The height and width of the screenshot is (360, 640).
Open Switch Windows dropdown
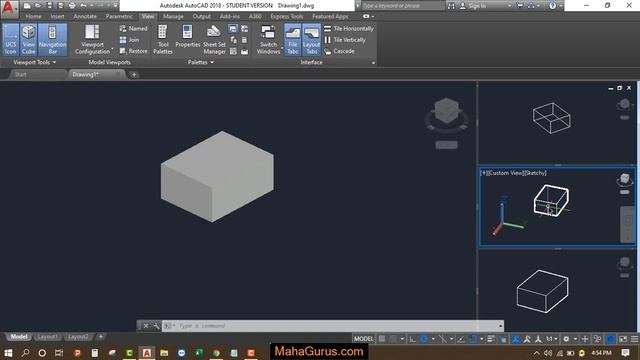pos(268,39)
